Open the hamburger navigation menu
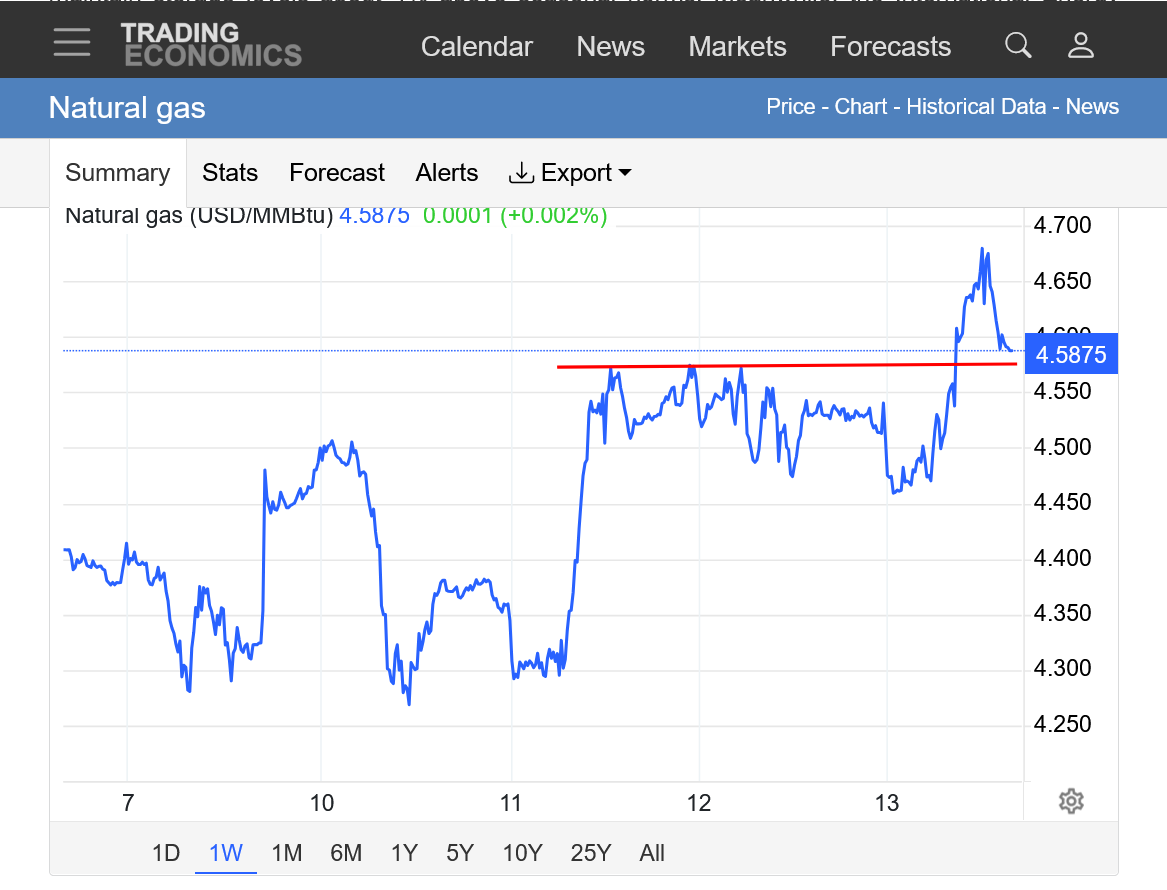Viewport: 1167px width, 890px height. pos(72,43)
